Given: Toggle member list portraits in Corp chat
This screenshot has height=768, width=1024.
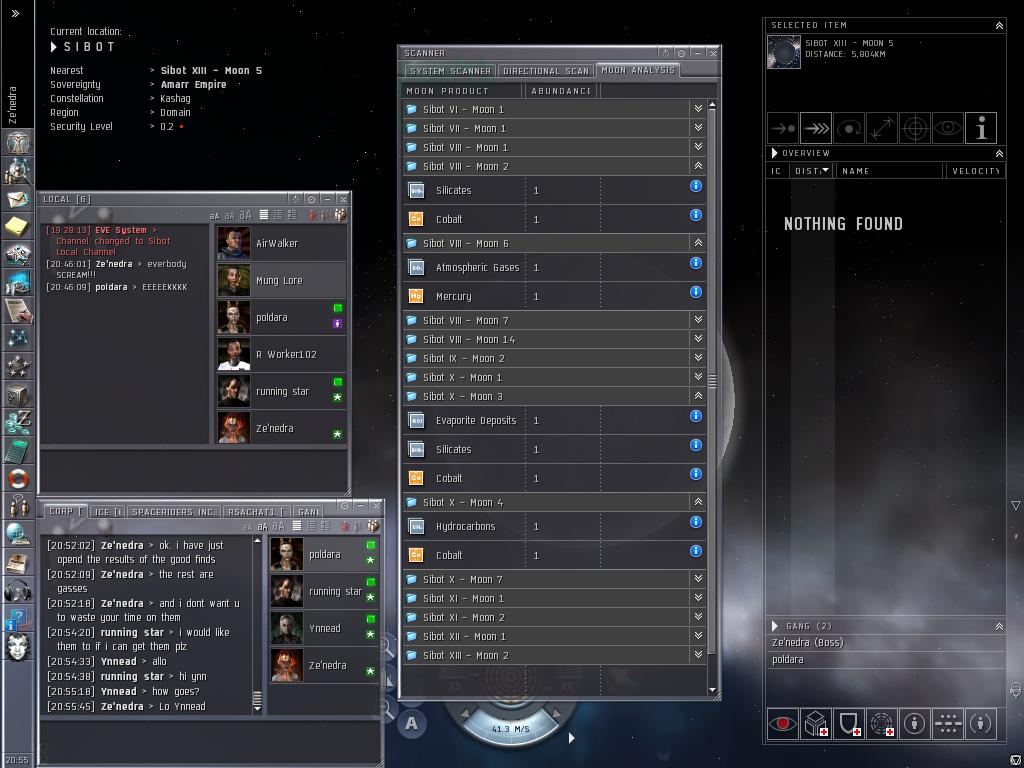Looking at the screenshot, I should (x=373, y=526).
